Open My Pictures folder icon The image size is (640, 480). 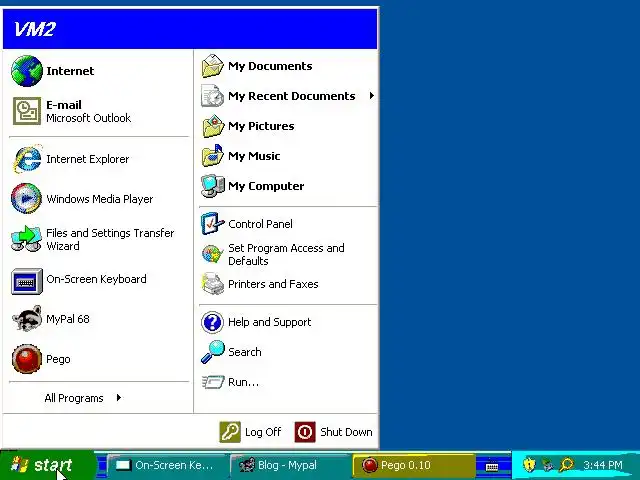[x=213, y=126]
